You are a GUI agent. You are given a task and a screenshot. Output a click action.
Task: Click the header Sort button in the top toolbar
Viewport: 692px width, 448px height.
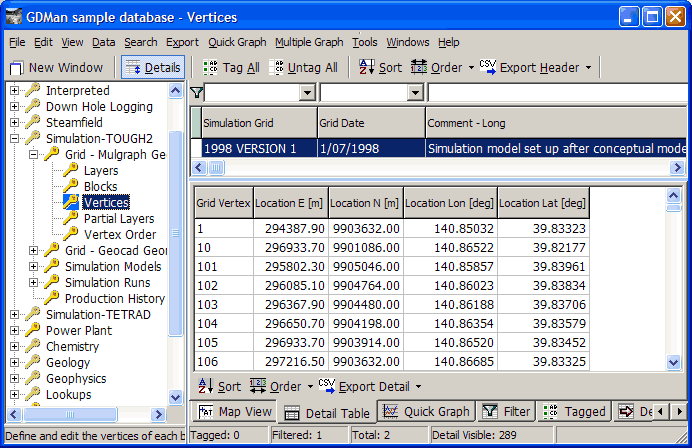(x=380, y=68)
